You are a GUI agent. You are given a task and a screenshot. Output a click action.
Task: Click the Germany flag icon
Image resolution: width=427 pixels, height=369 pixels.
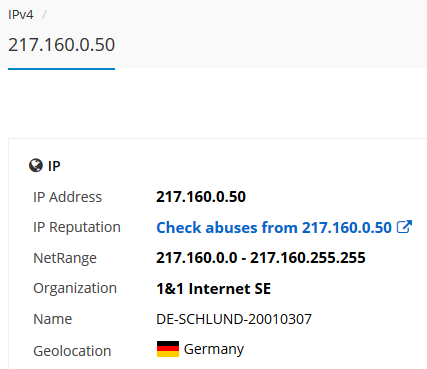coord(168,349)
